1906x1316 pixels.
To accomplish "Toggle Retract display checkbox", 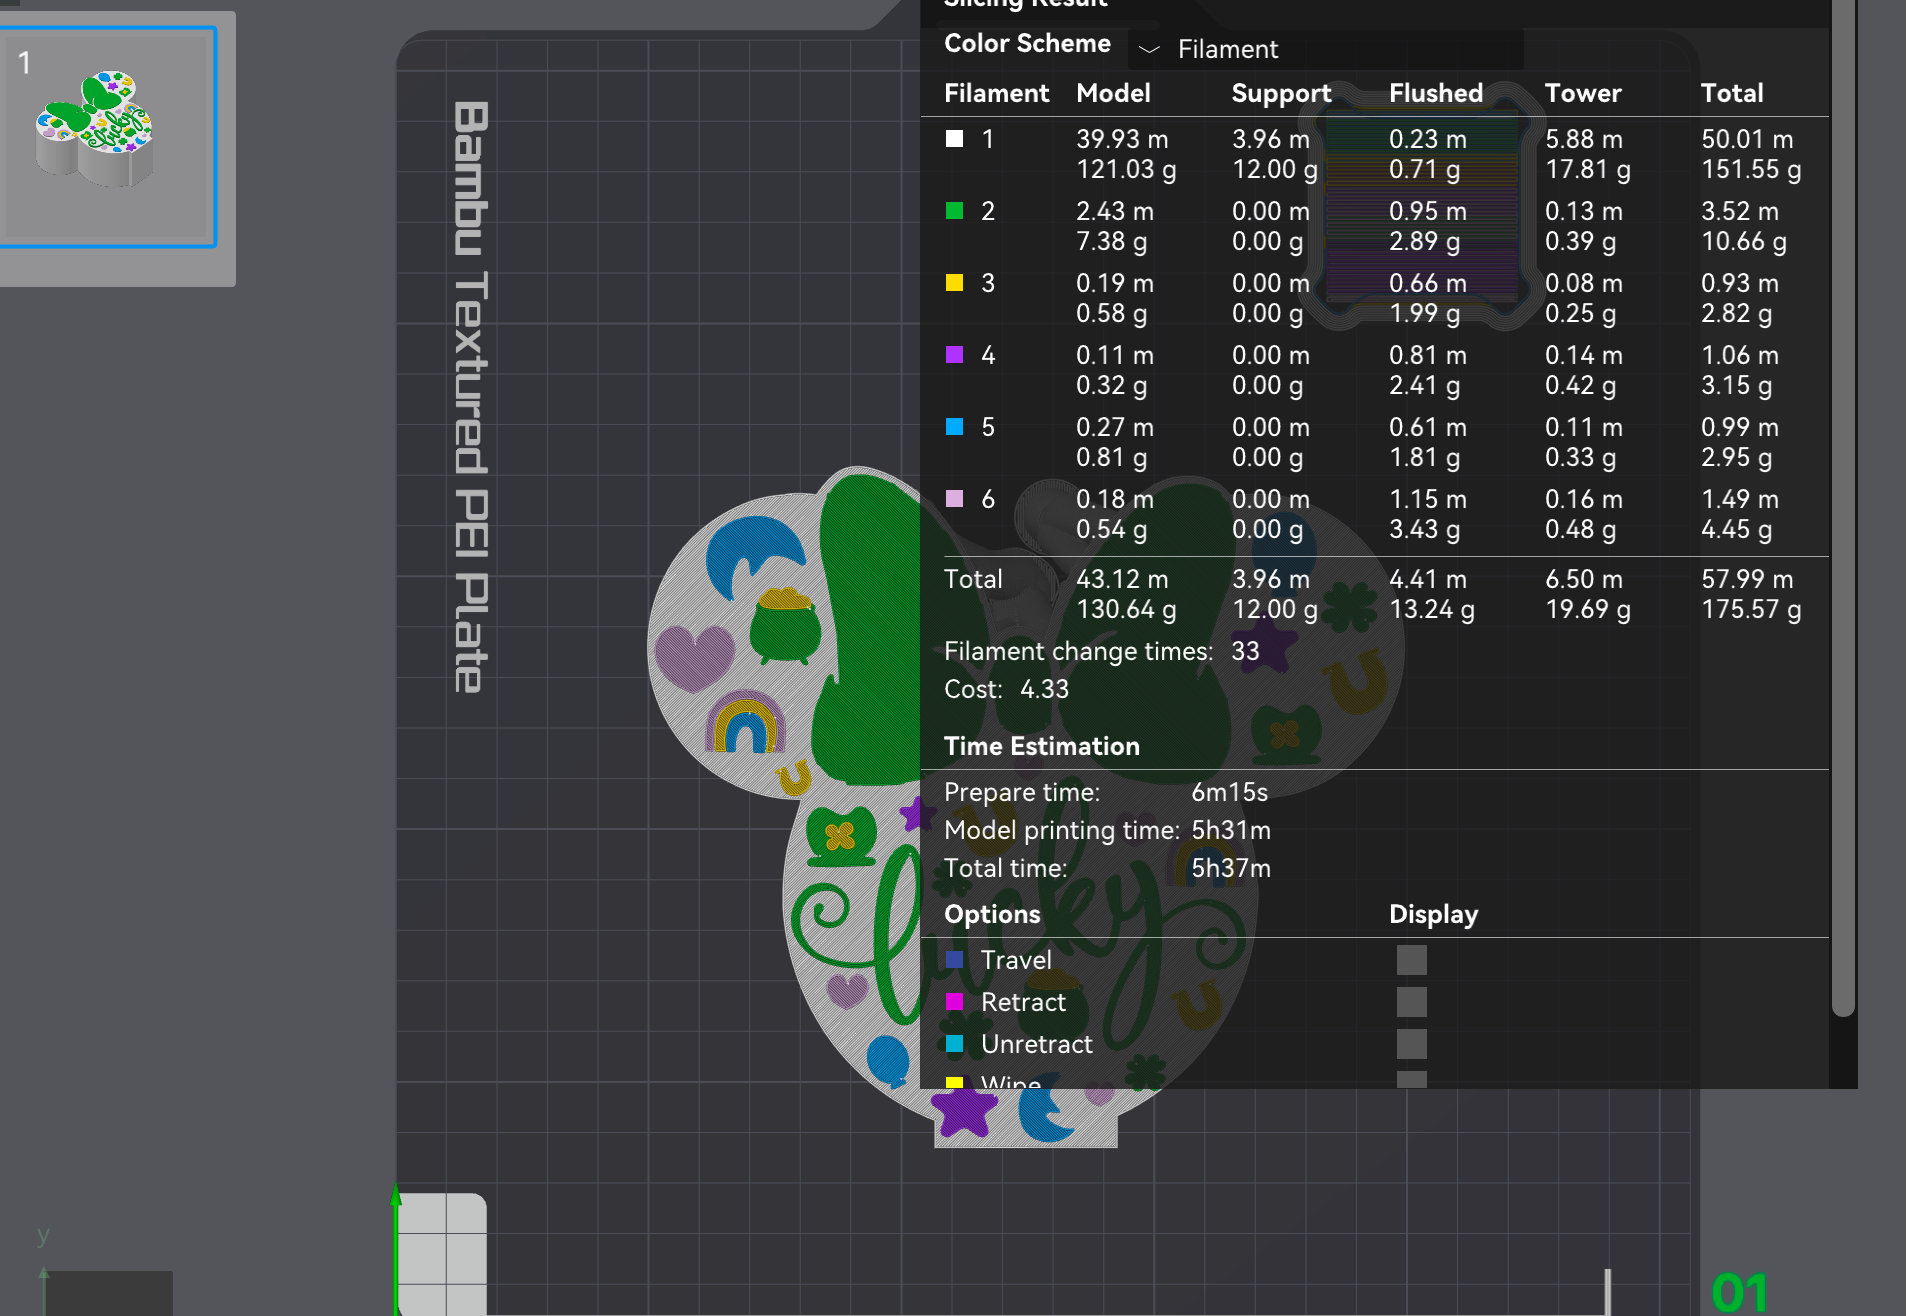I will pyautogui.click(x=1411, y=1002).
